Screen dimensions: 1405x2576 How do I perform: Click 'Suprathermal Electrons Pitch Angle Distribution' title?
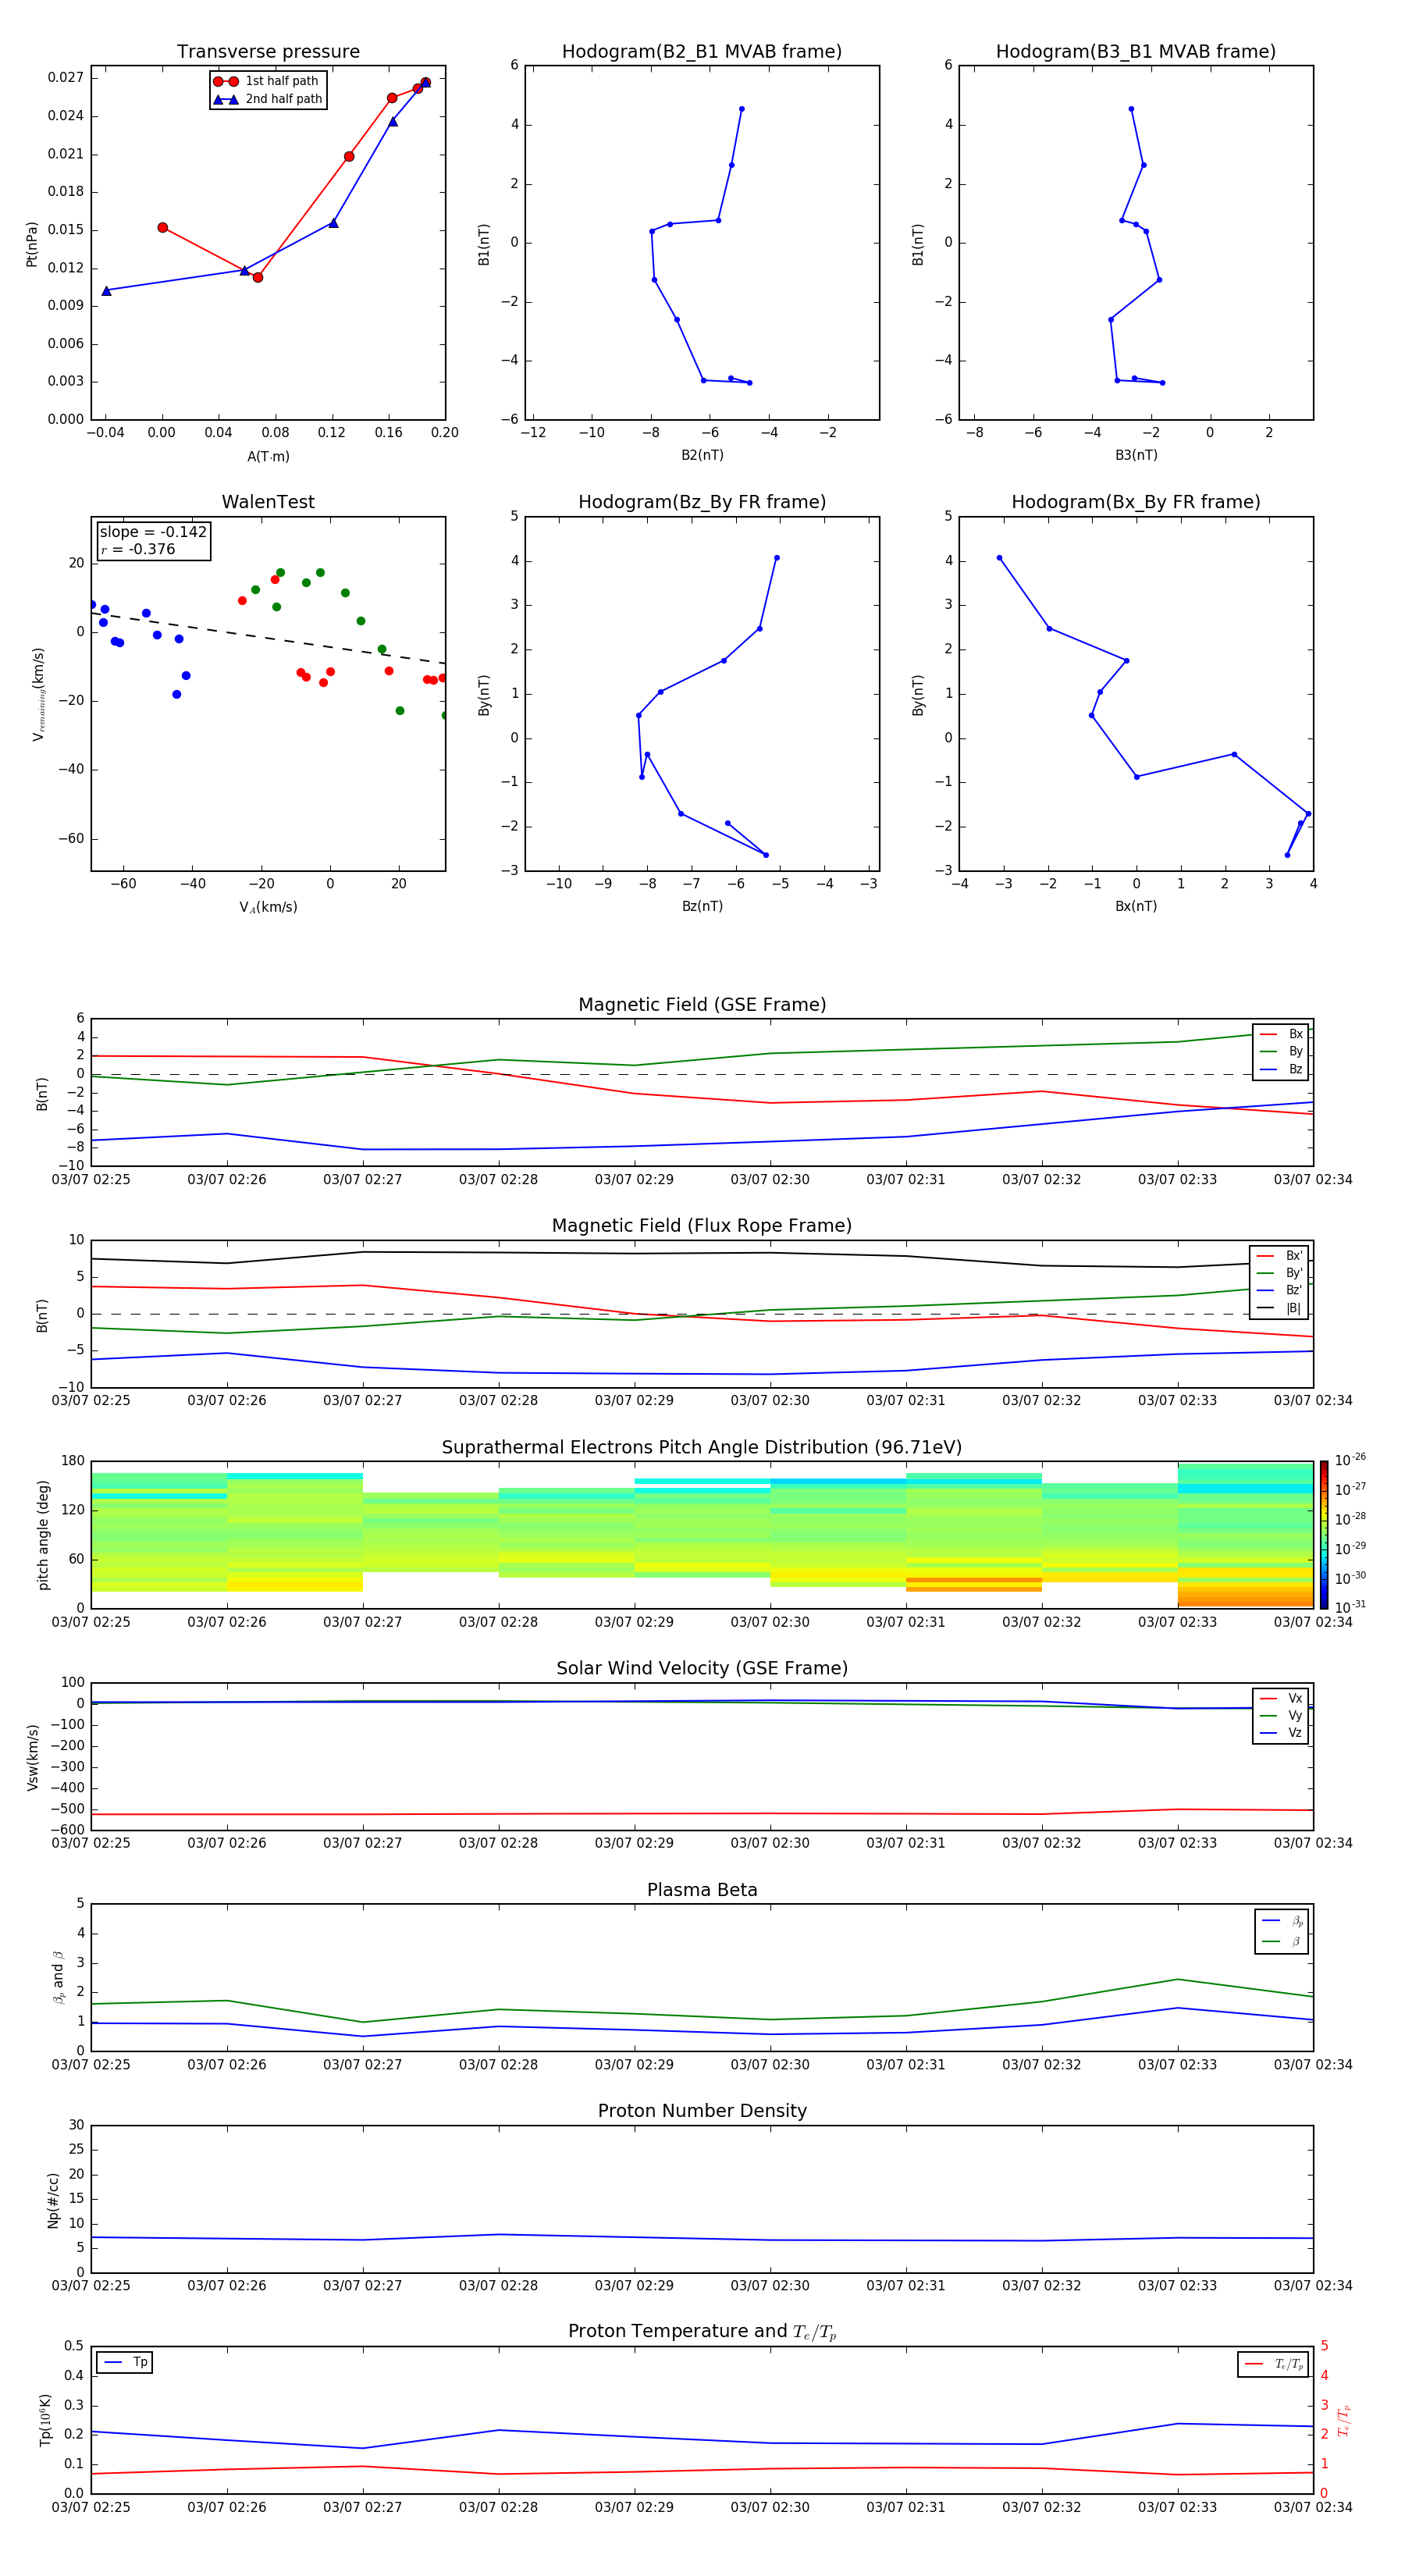[x=702, y=1447]
